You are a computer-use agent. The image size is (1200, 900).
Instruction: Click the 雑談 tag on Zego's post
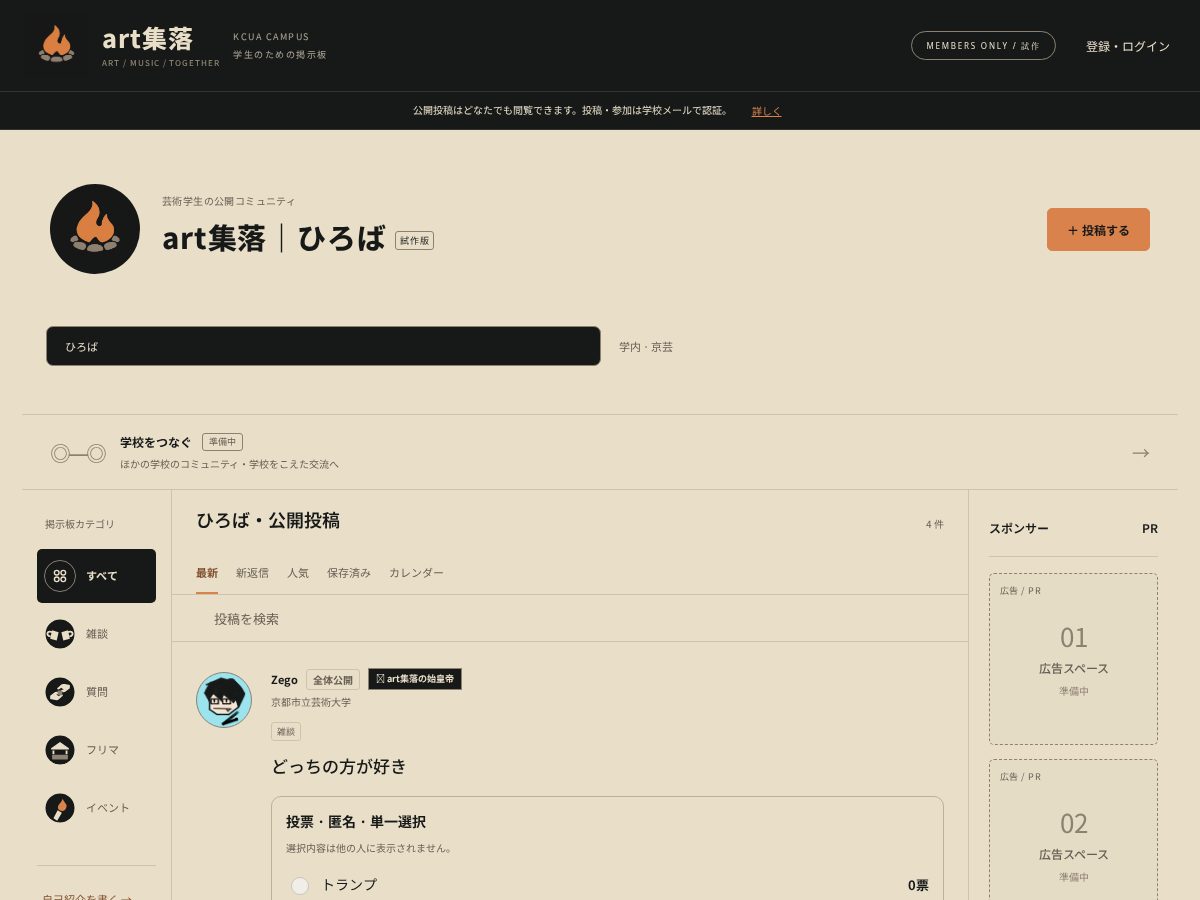[286, 732]
